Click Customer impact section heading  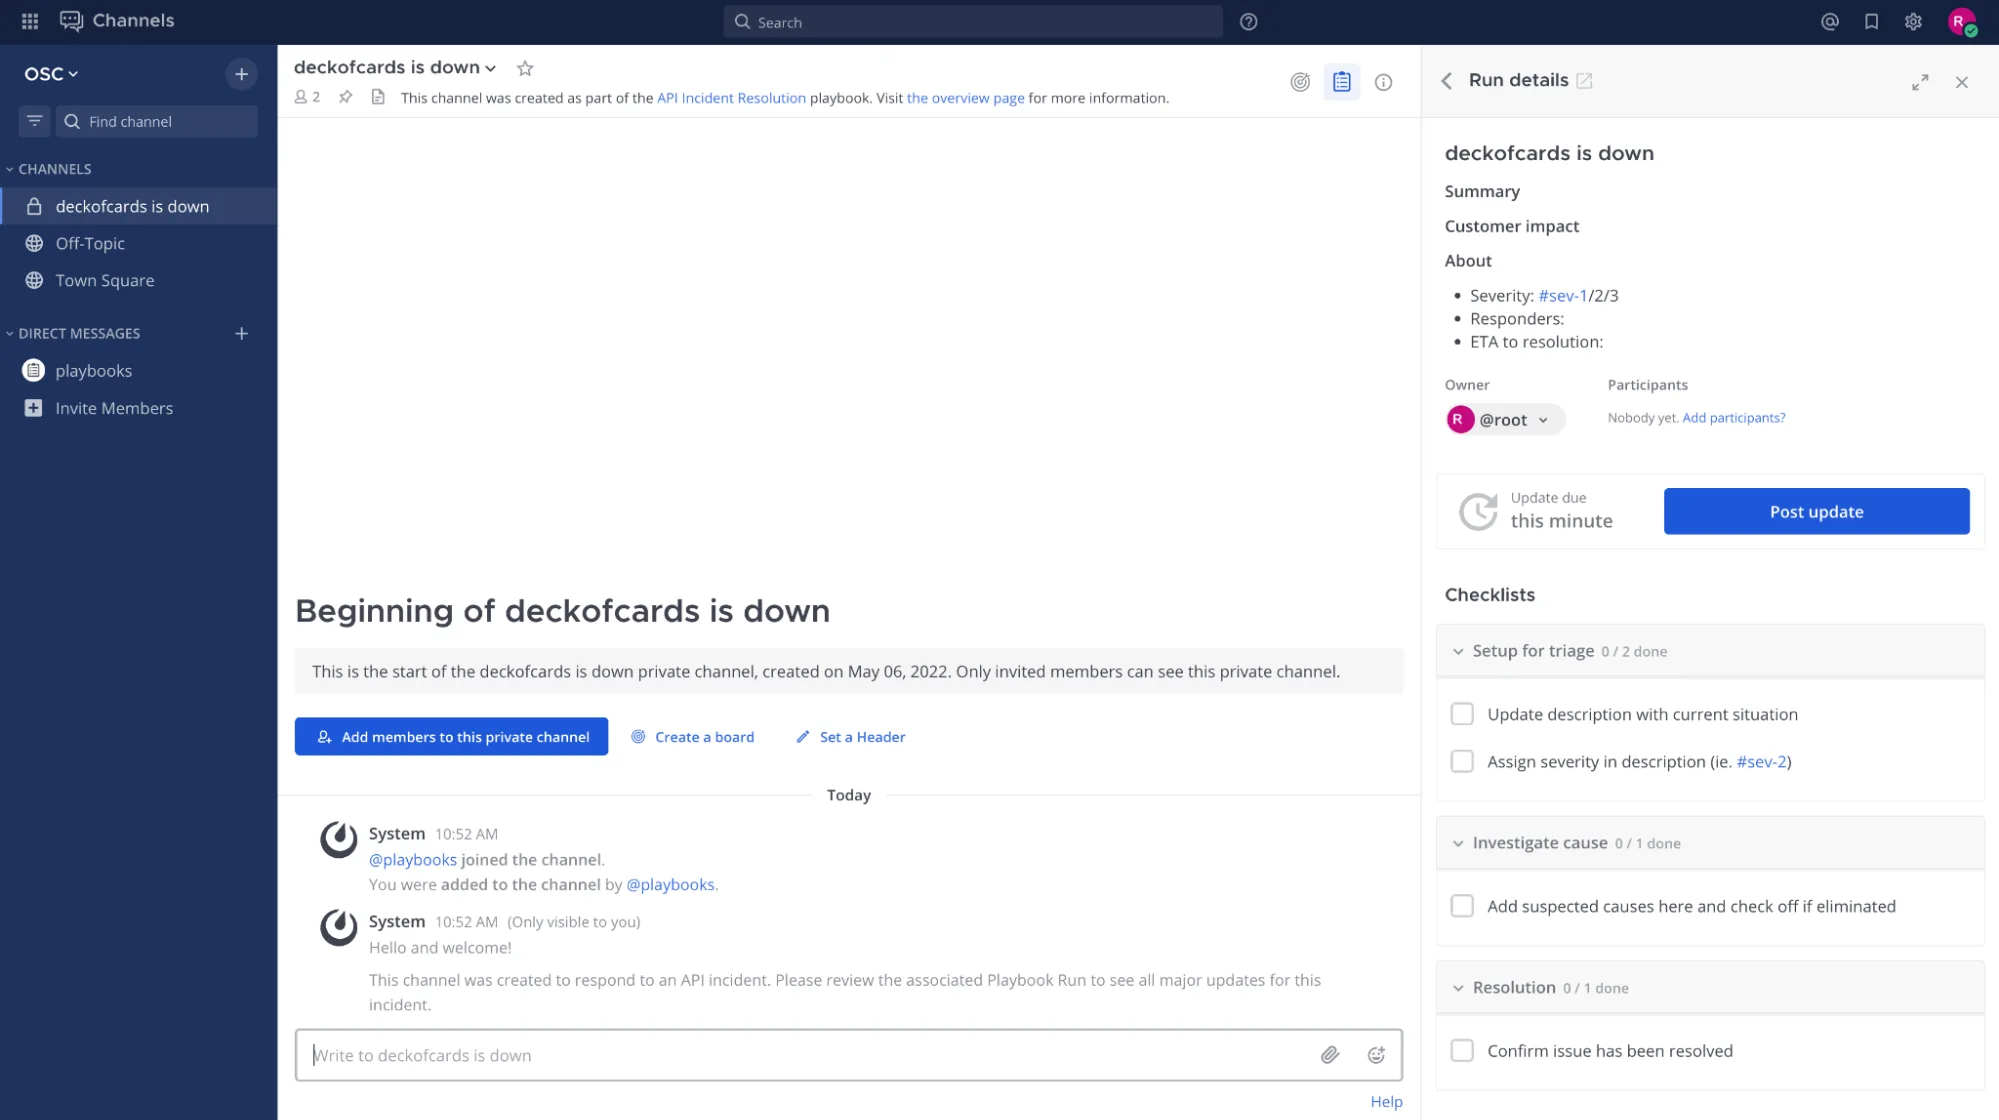coord(1511,226)
